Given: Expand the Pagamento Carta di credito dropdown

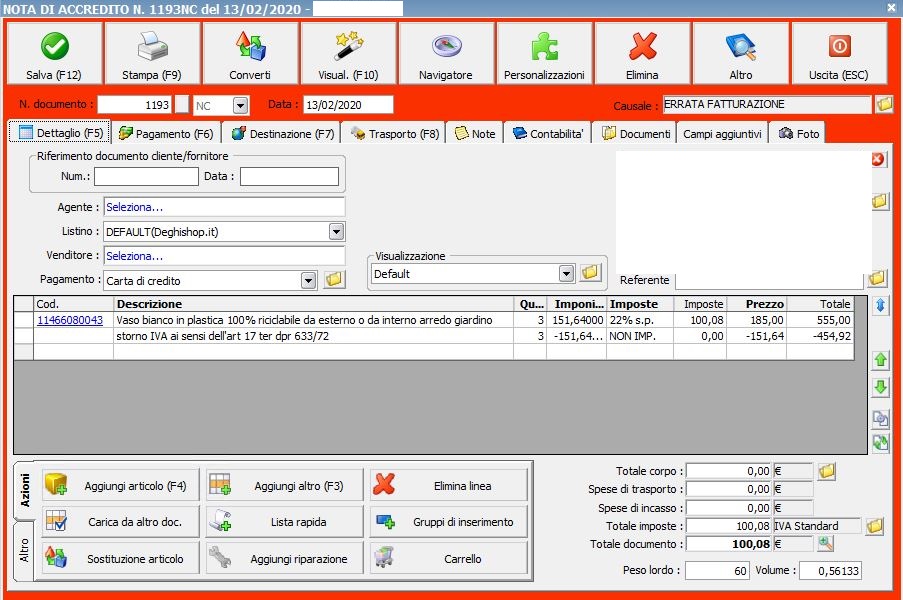Looking at the screenshot, I should [309, 280].
